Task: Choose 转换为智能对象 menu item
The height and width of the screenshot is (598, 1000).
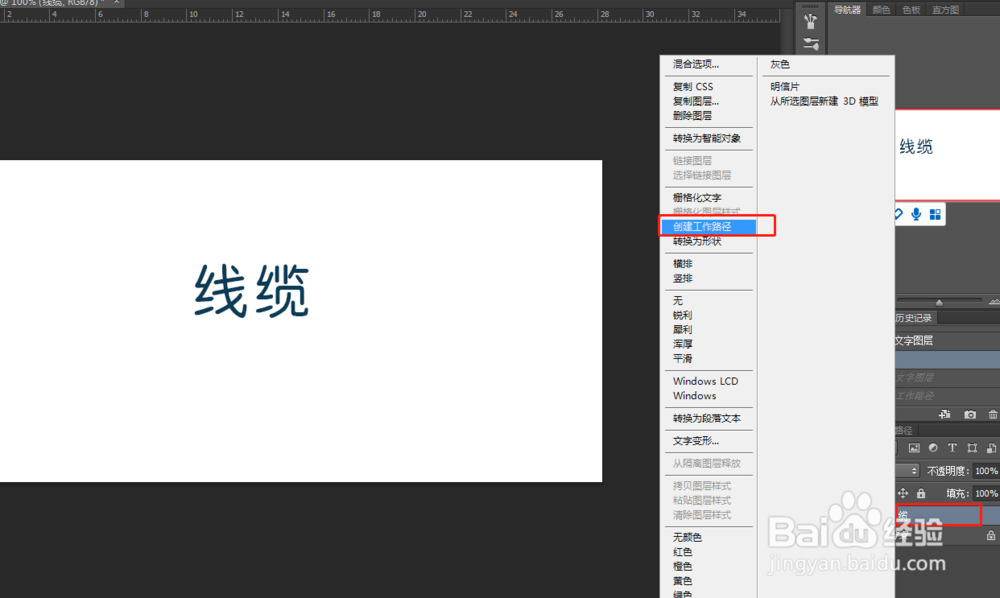Action: [x=707, y=138]
